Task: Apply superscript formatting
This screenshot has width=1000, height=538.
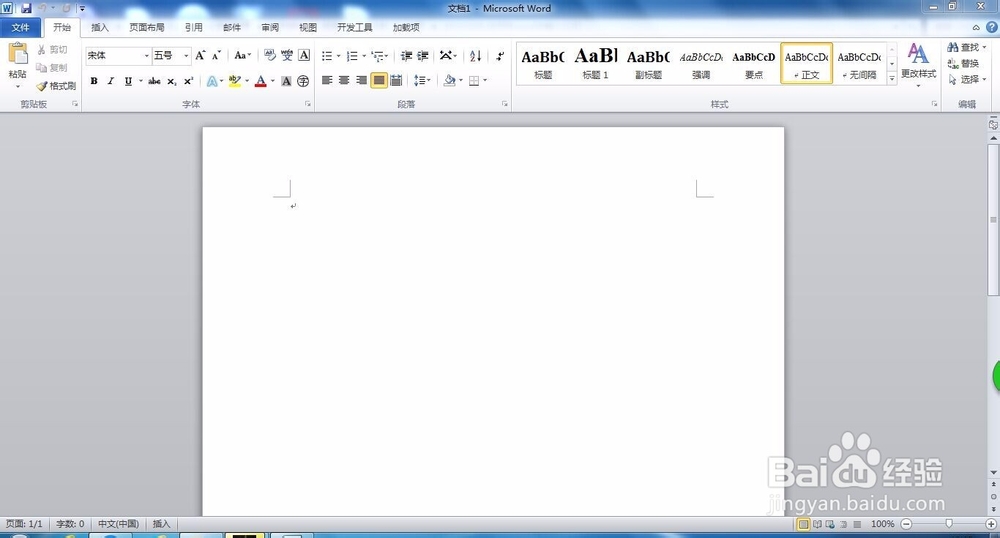Action: (188, 81)
